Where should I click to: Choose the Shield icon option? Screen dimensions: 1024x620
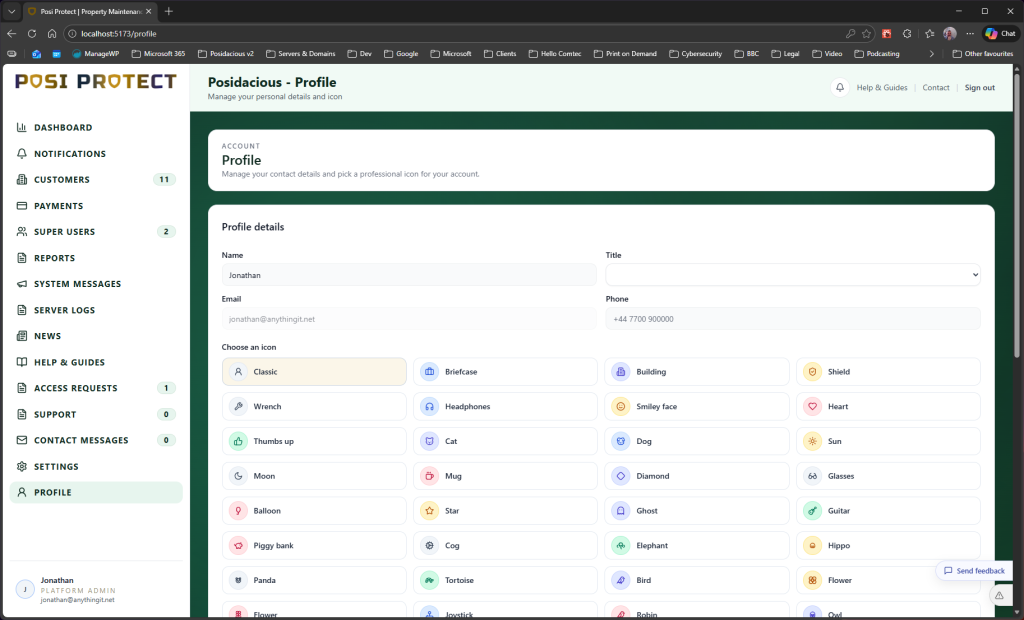[x=888, y=372]
